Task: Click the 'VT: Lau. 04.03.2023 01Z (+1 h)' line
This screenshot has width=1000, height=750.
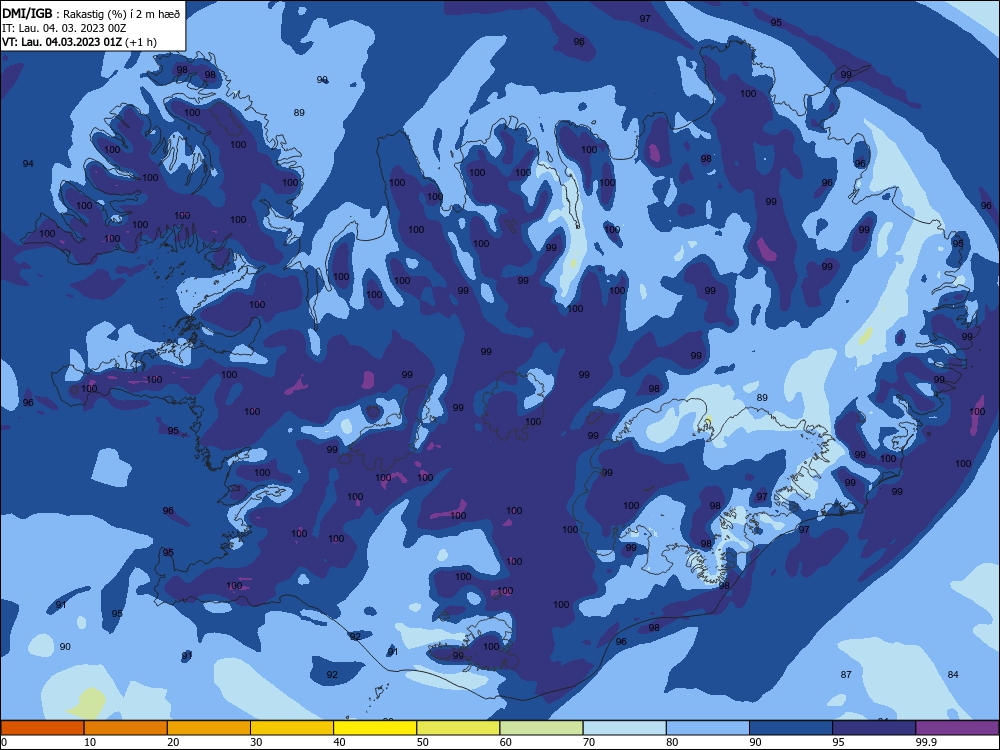Action: tap(79, 42)
